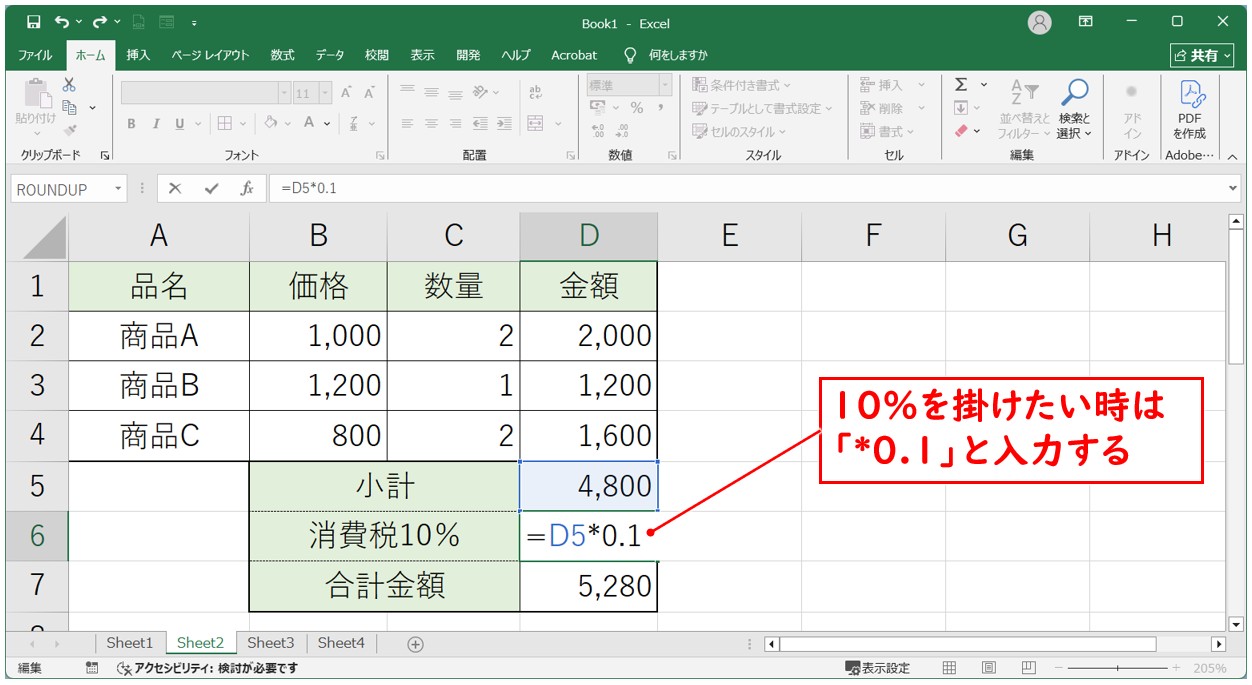1252x685 pixels.
Task: Toggle Center horizontal alignment
Action: point(432,124)
